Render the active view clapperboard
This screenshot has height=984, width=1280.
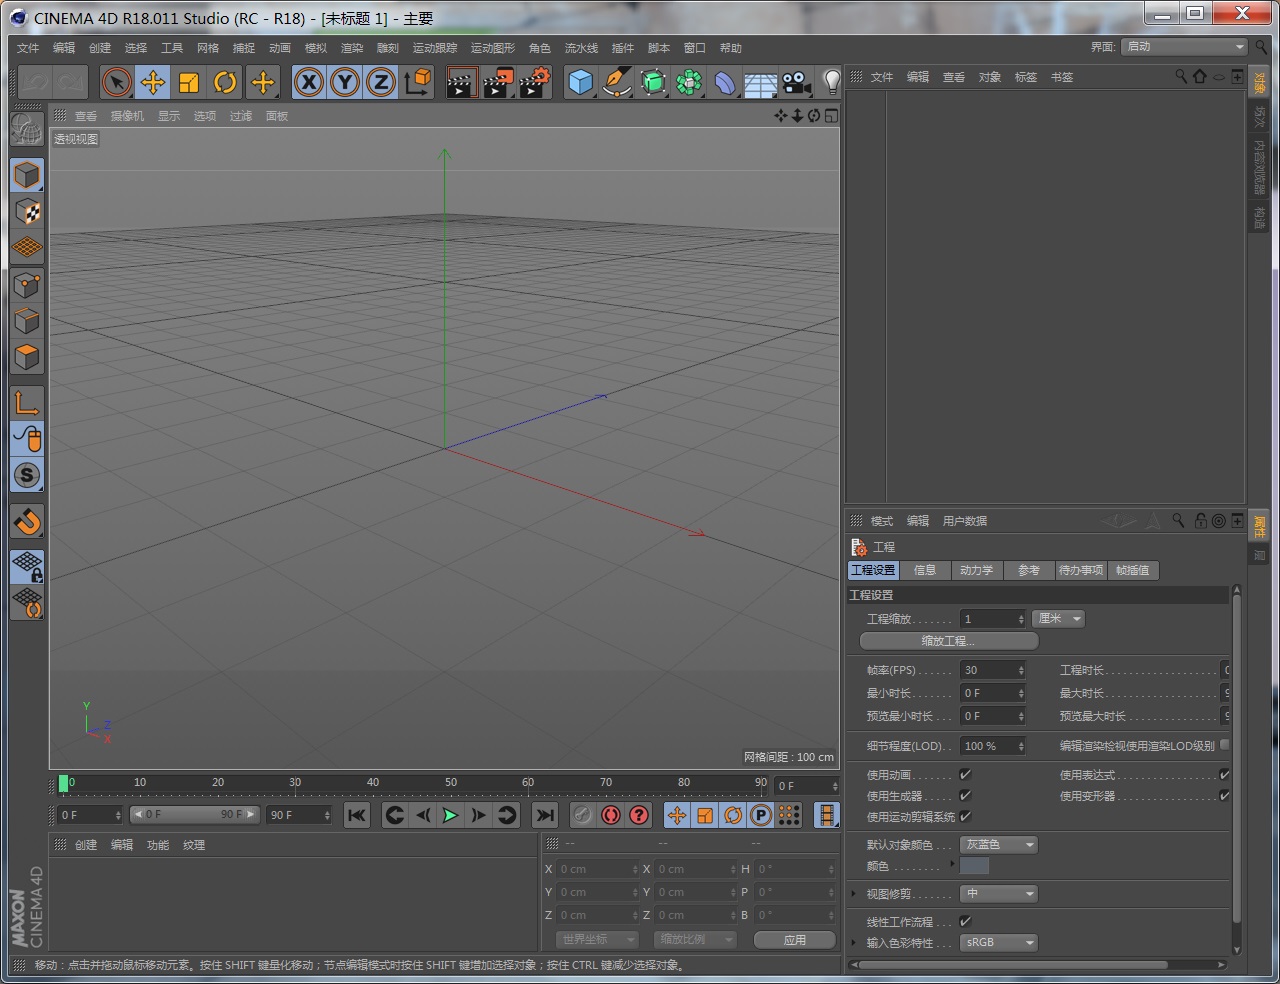461,82
